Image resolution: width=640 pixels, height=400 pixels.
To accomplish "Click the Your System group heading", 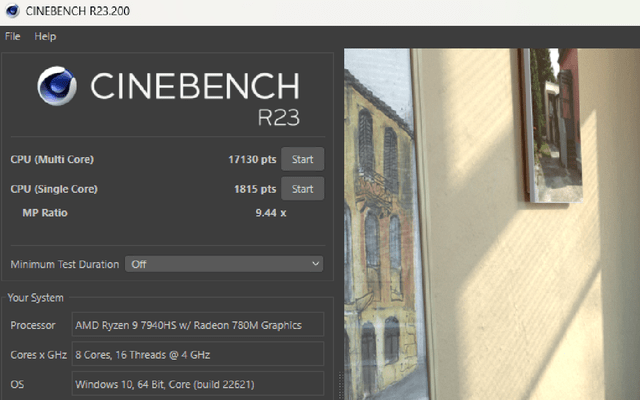I will coord(36,298).
